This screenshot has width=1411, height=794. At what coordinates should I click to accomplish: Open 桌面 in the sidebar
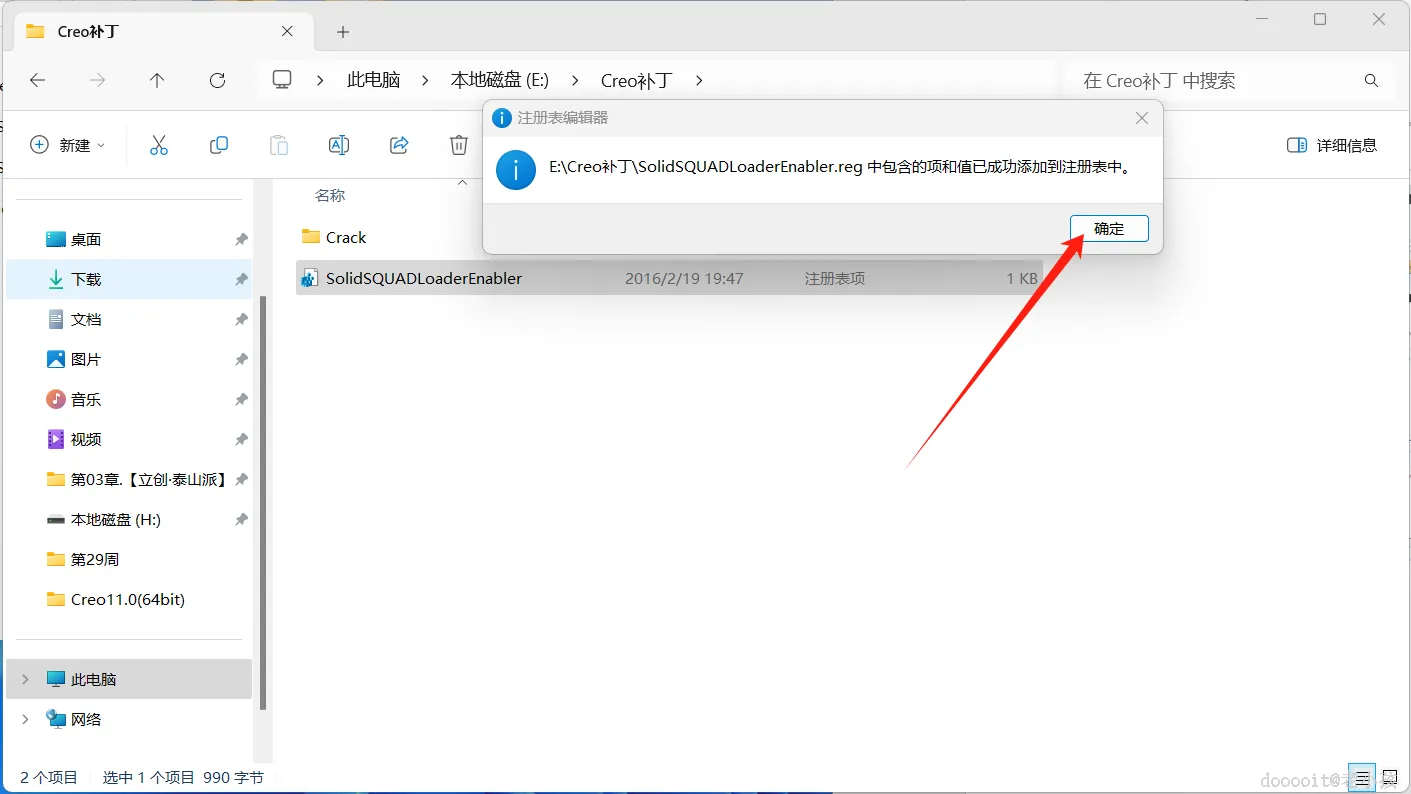86,240
